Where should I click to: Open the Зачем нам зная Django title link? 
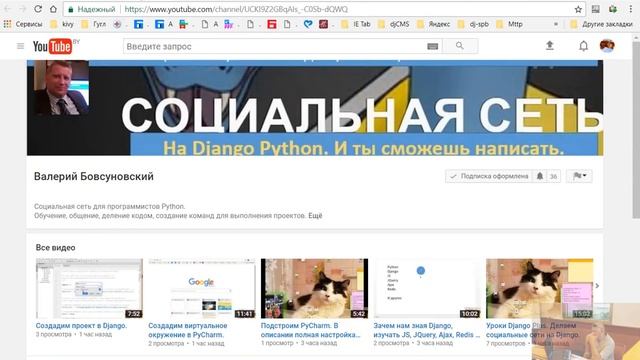427,330
